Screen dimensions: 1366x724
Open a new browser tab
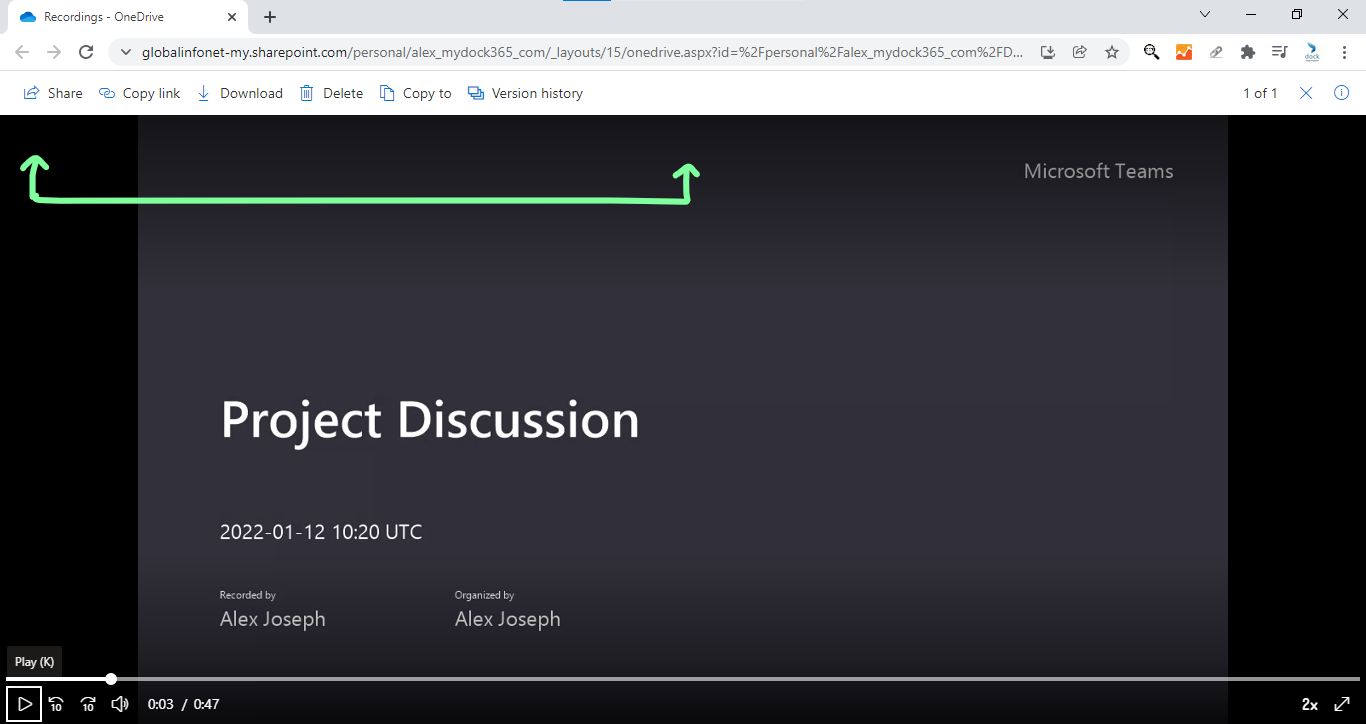(x=270, y=17)
